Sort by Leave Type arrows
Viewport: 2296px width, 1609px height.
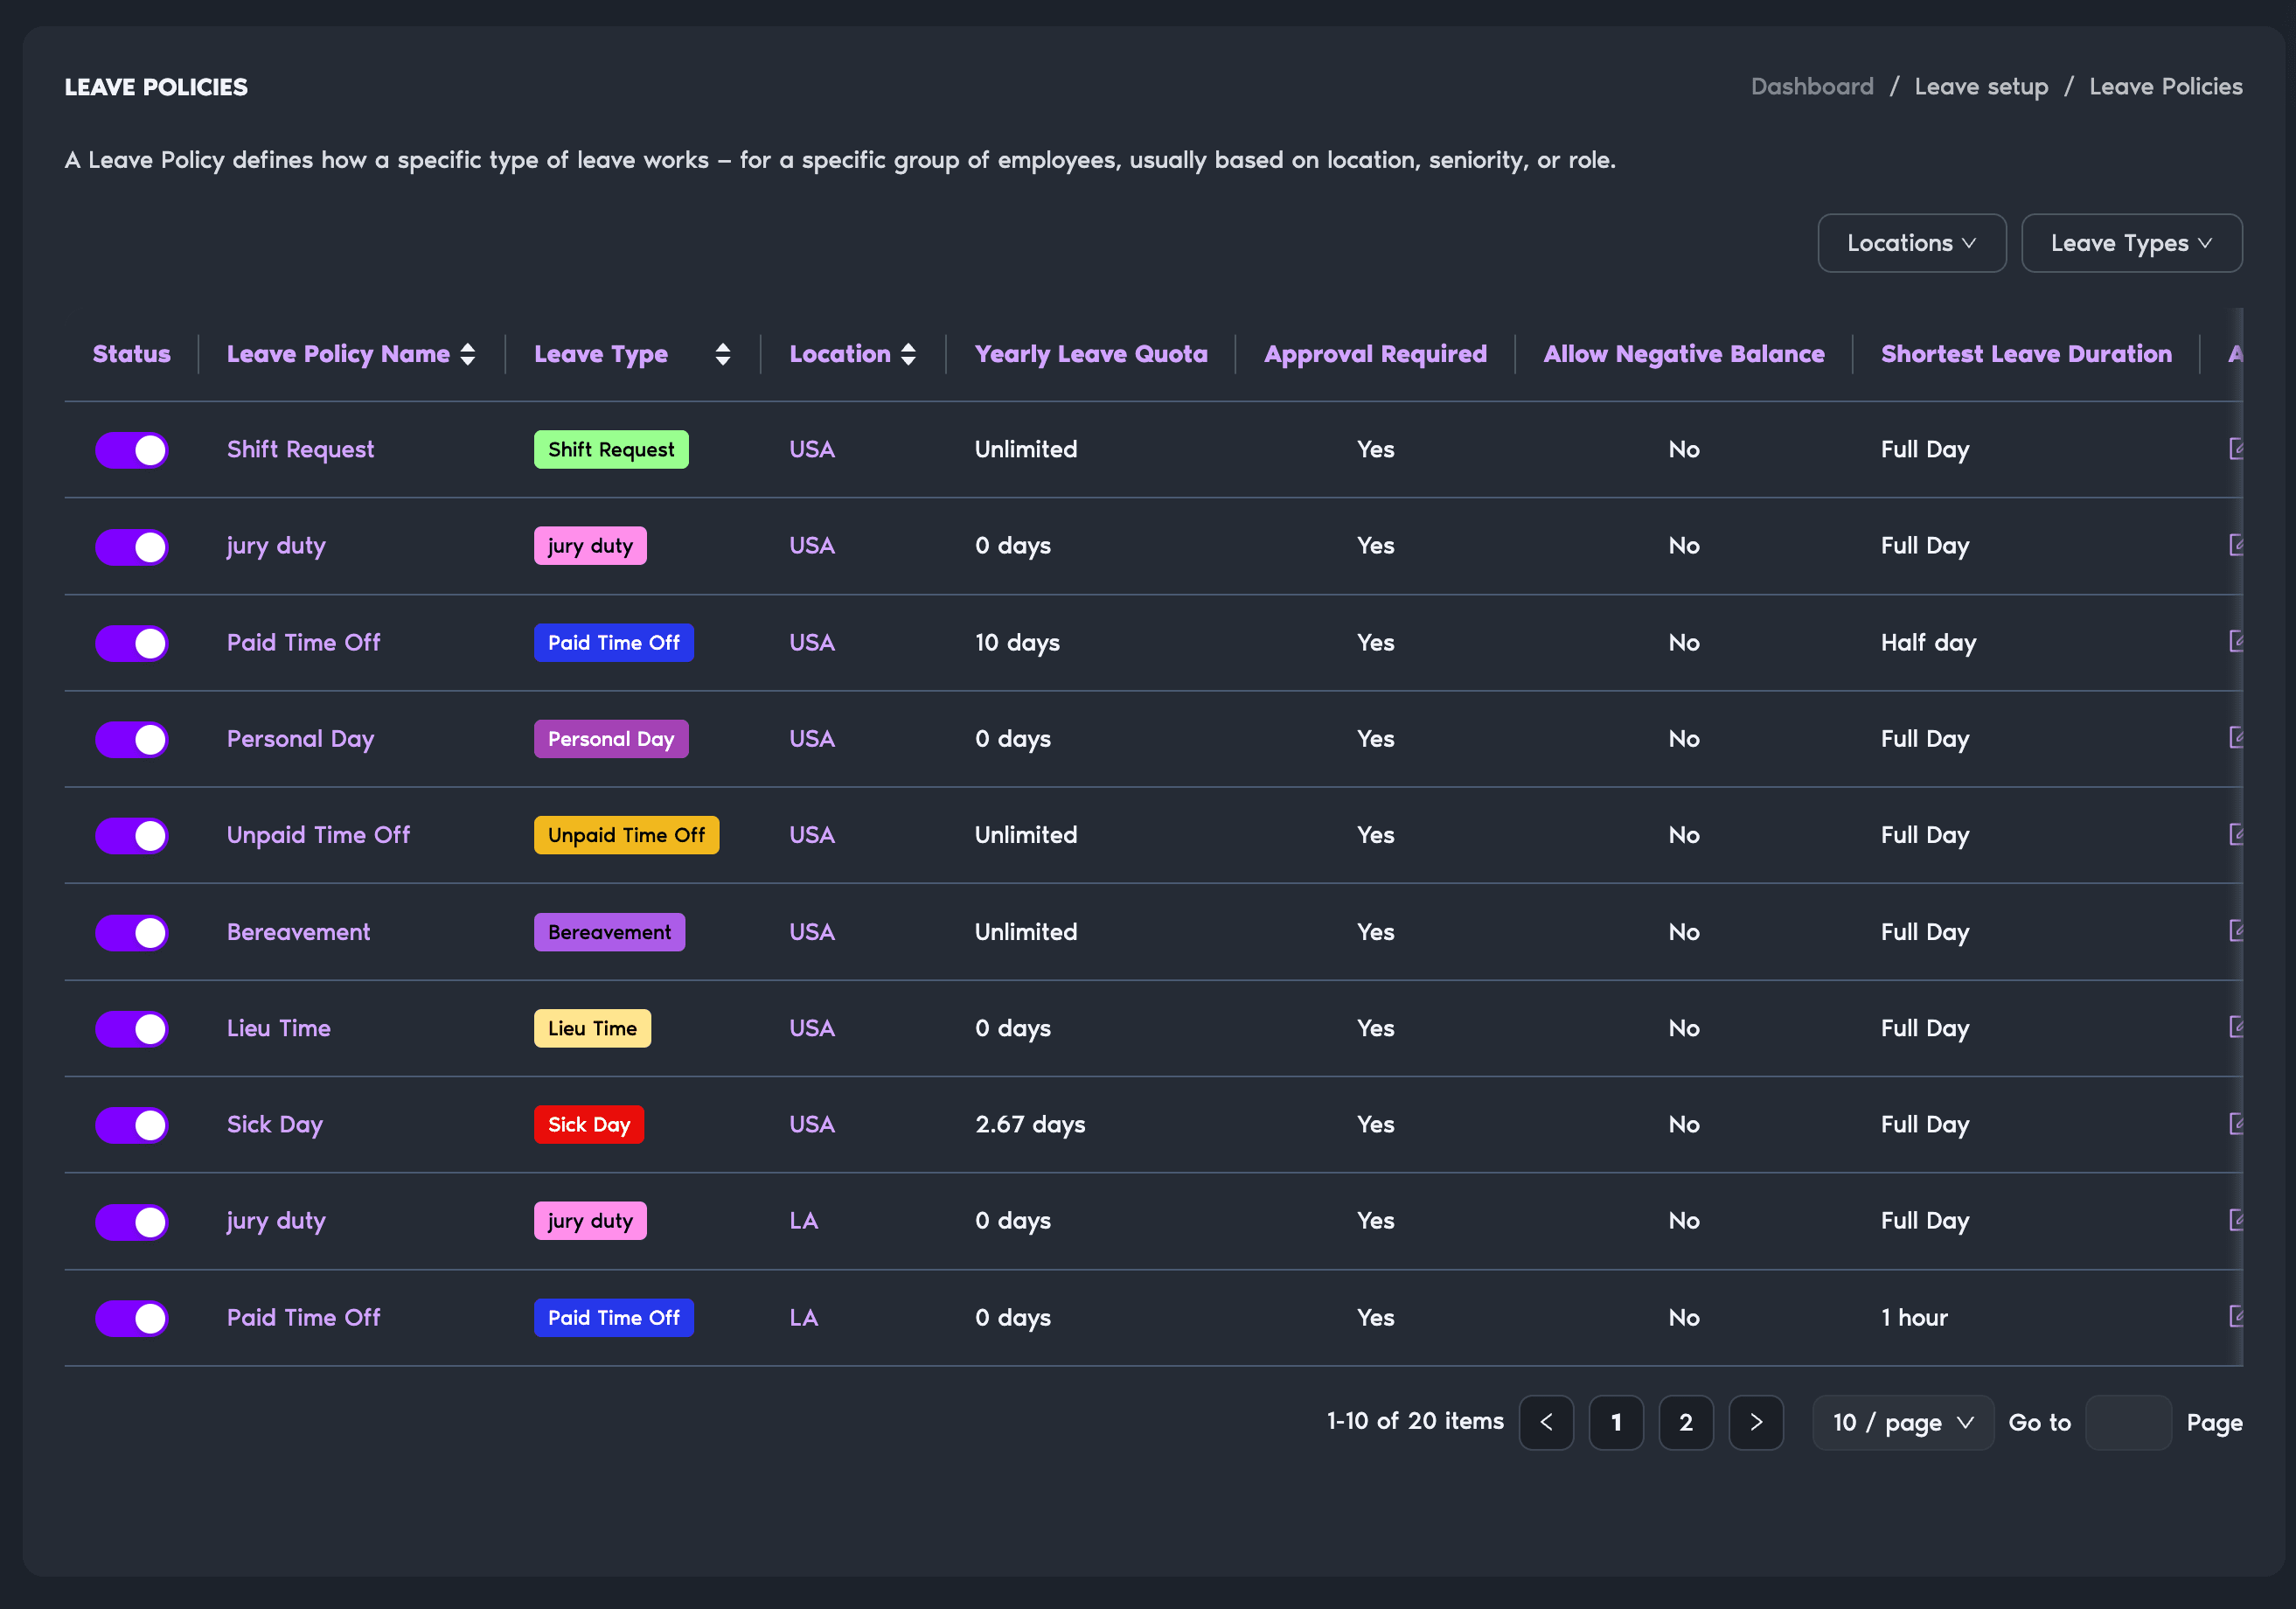point(723,354)
